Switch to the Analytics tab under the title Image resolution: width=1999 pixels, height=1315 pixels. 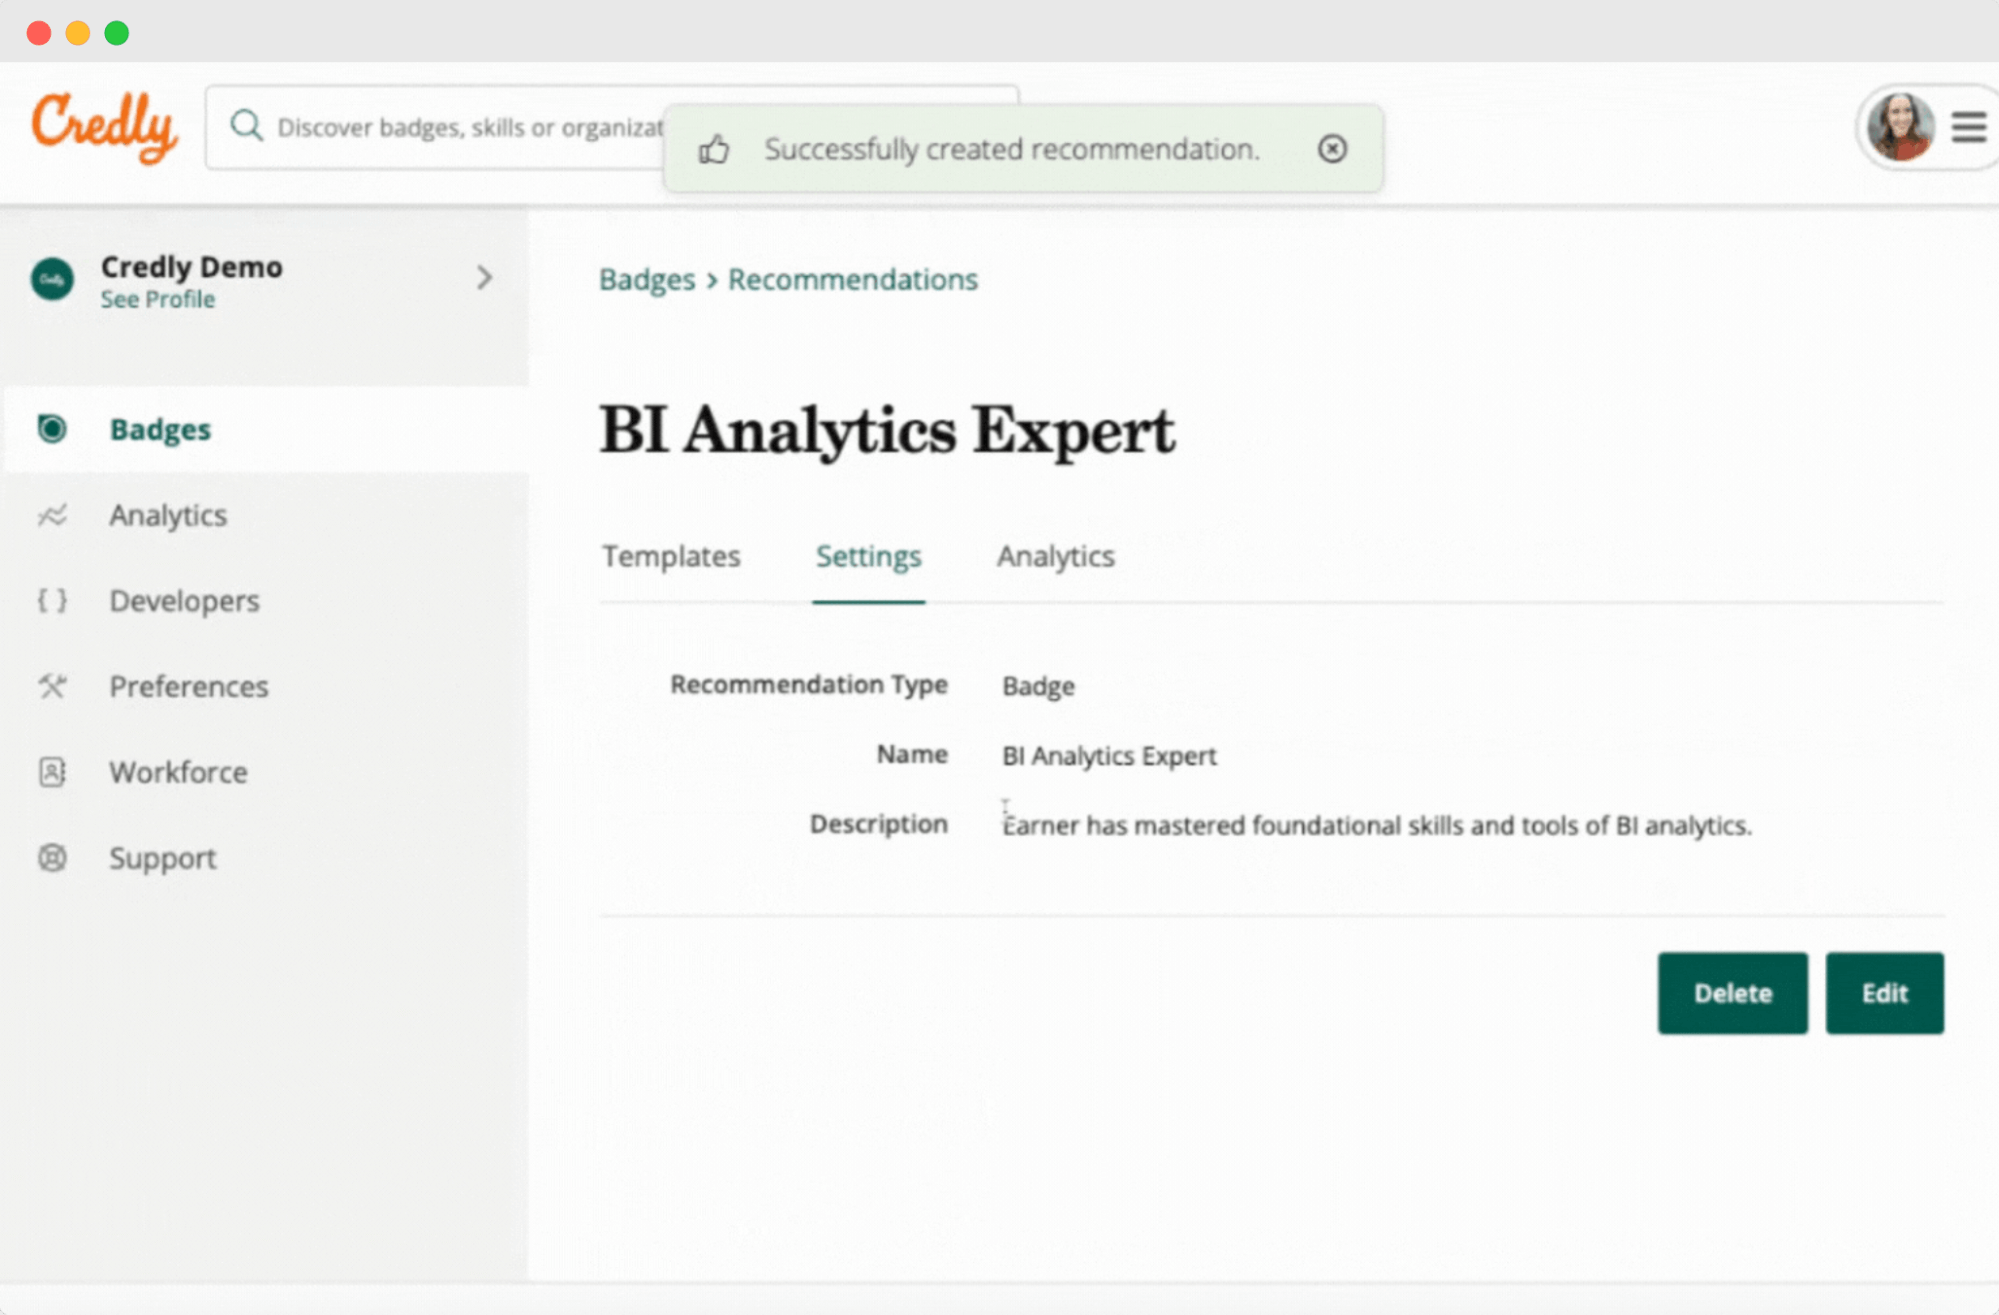1055,556
